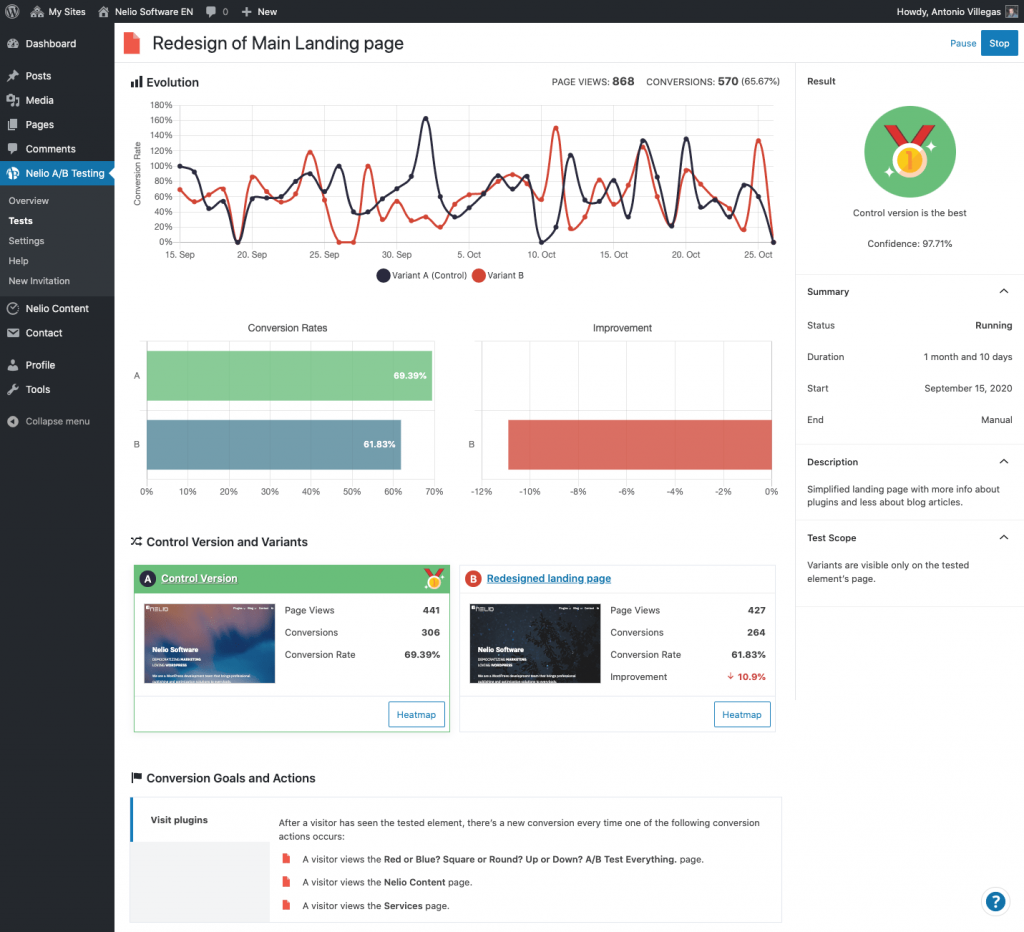1024x932 pixels.
Task: Click the Nelio Content icon
Action: tap(12, 308)
